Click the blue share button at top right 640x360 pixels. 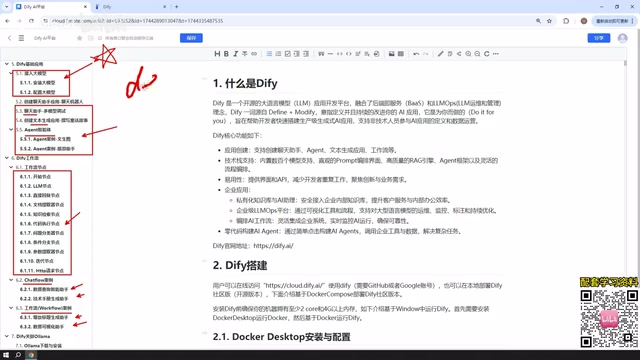point(599,38)
